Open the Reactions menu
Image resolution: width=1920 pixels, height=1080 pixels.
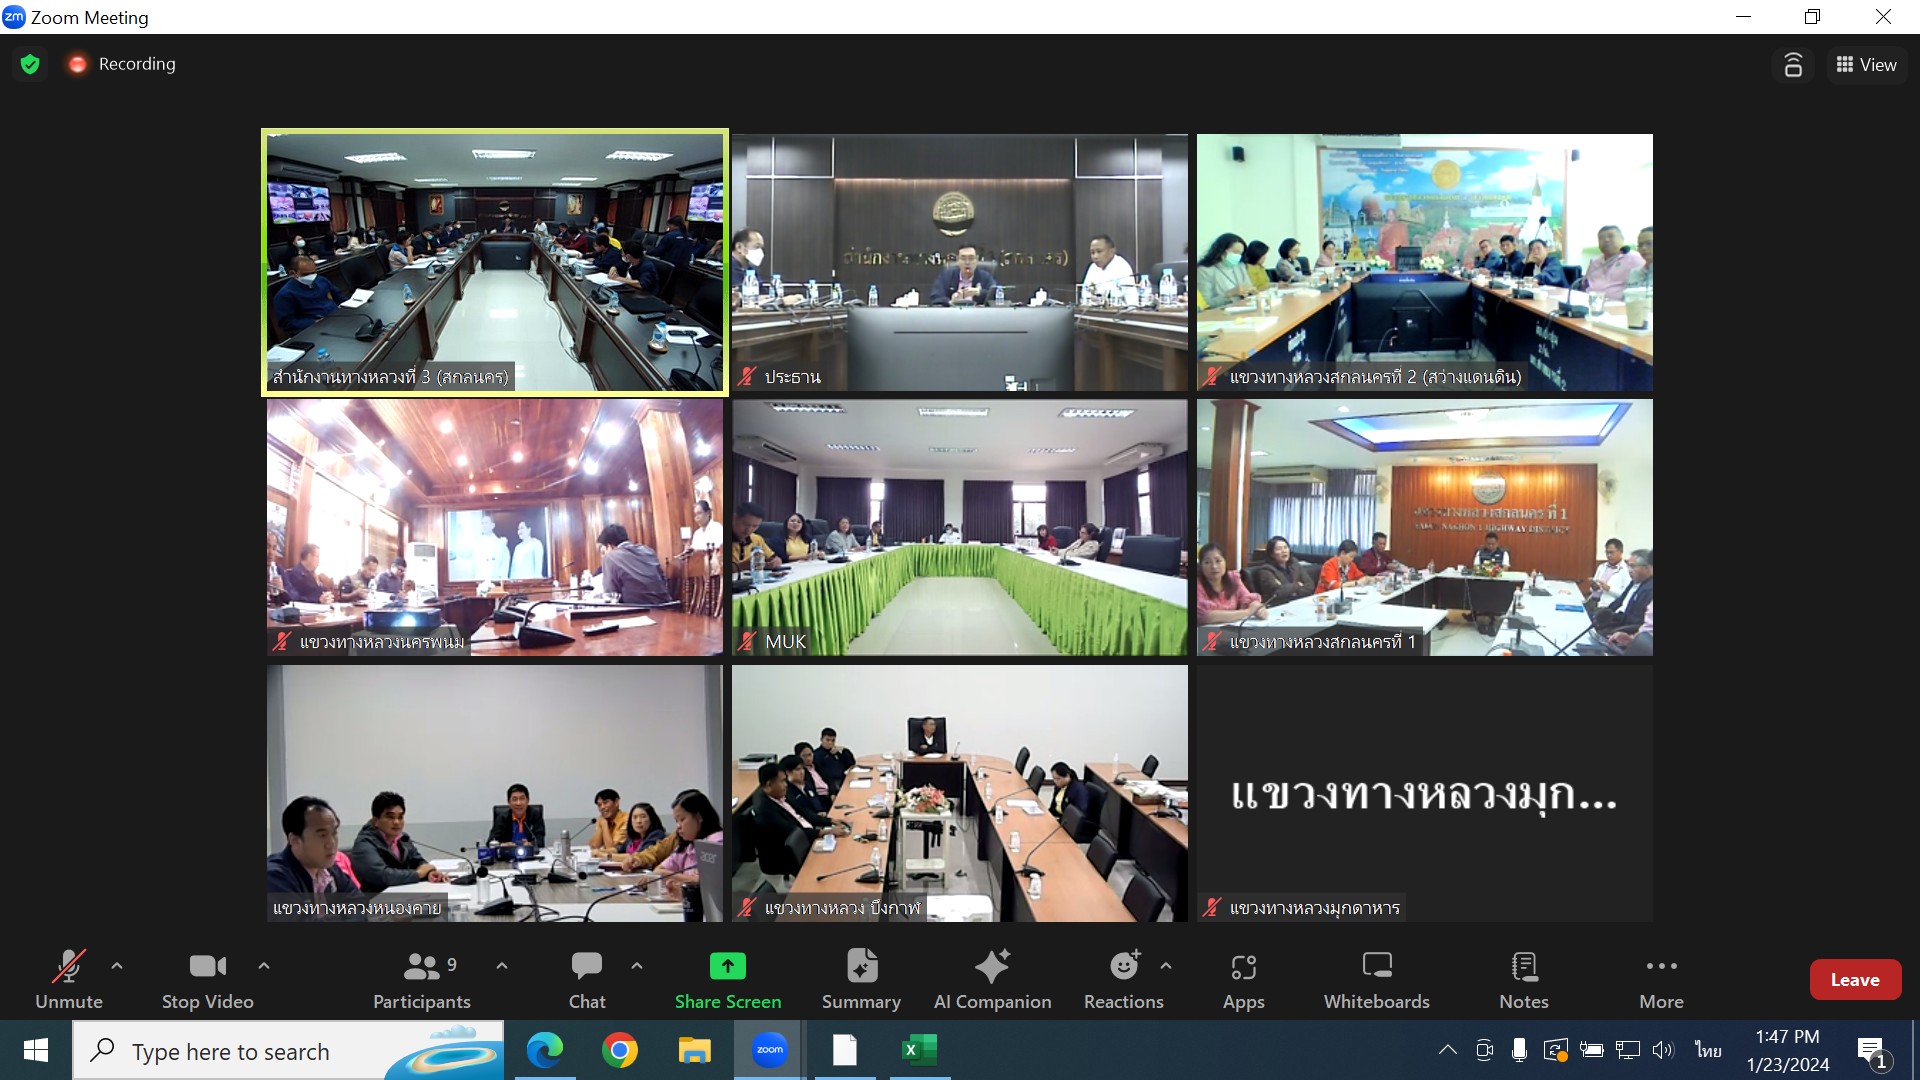(x=1123, y=979)
